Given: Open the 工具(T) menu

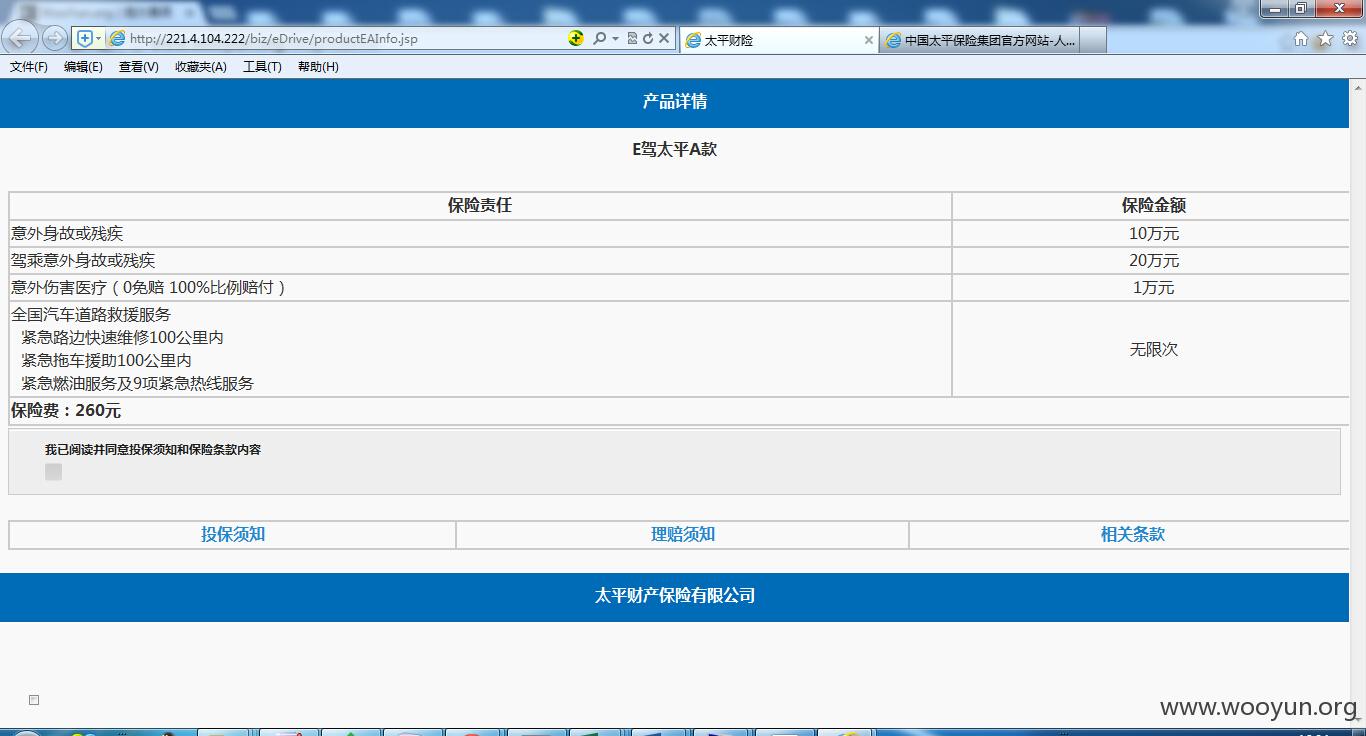Looking at the screenshot, I should point(262,67).
